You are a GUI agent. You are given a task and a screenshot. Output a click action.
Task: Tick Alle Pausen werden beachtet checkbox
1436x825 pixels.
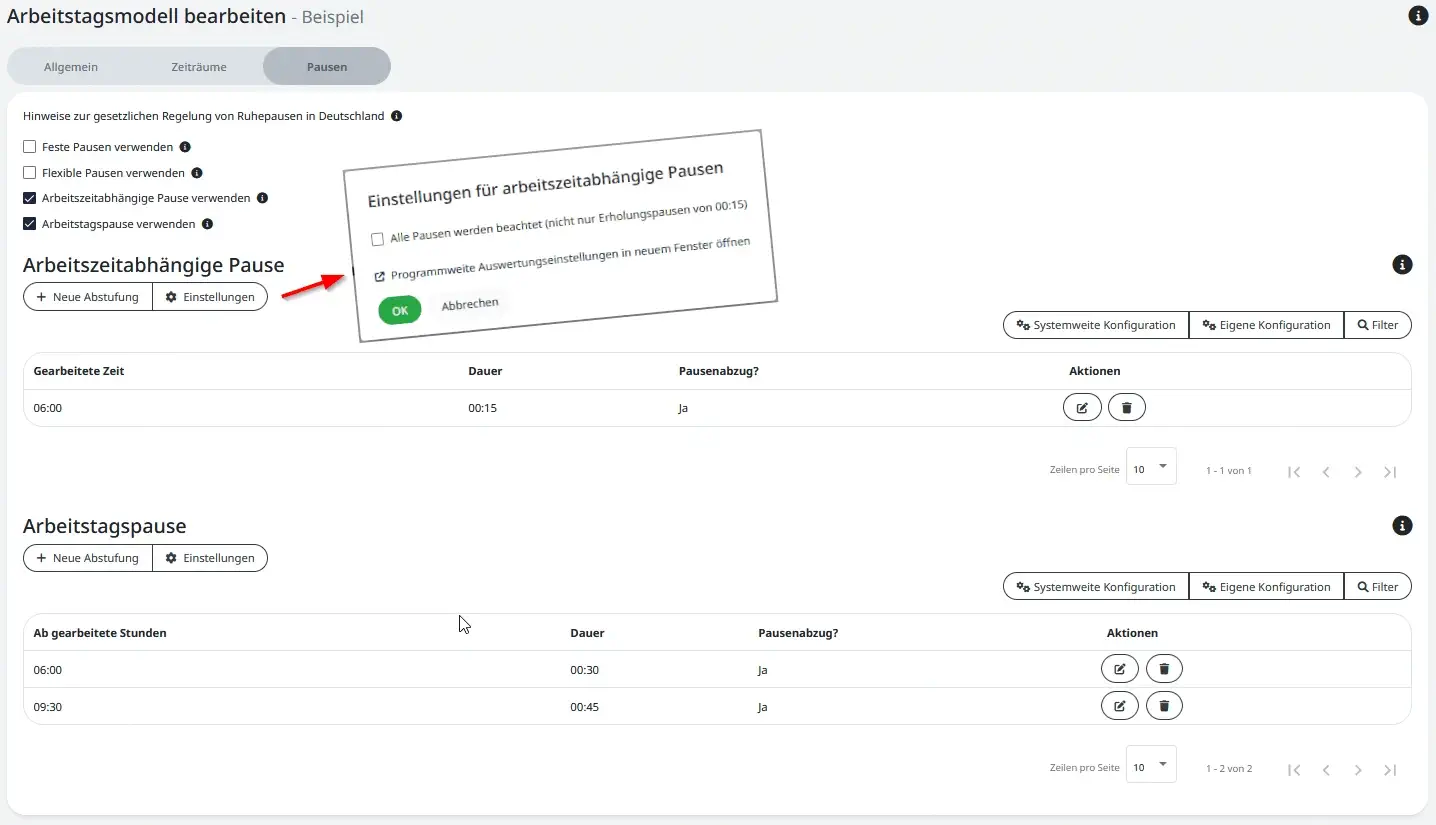pyautogui.click(x=377, y=239)
